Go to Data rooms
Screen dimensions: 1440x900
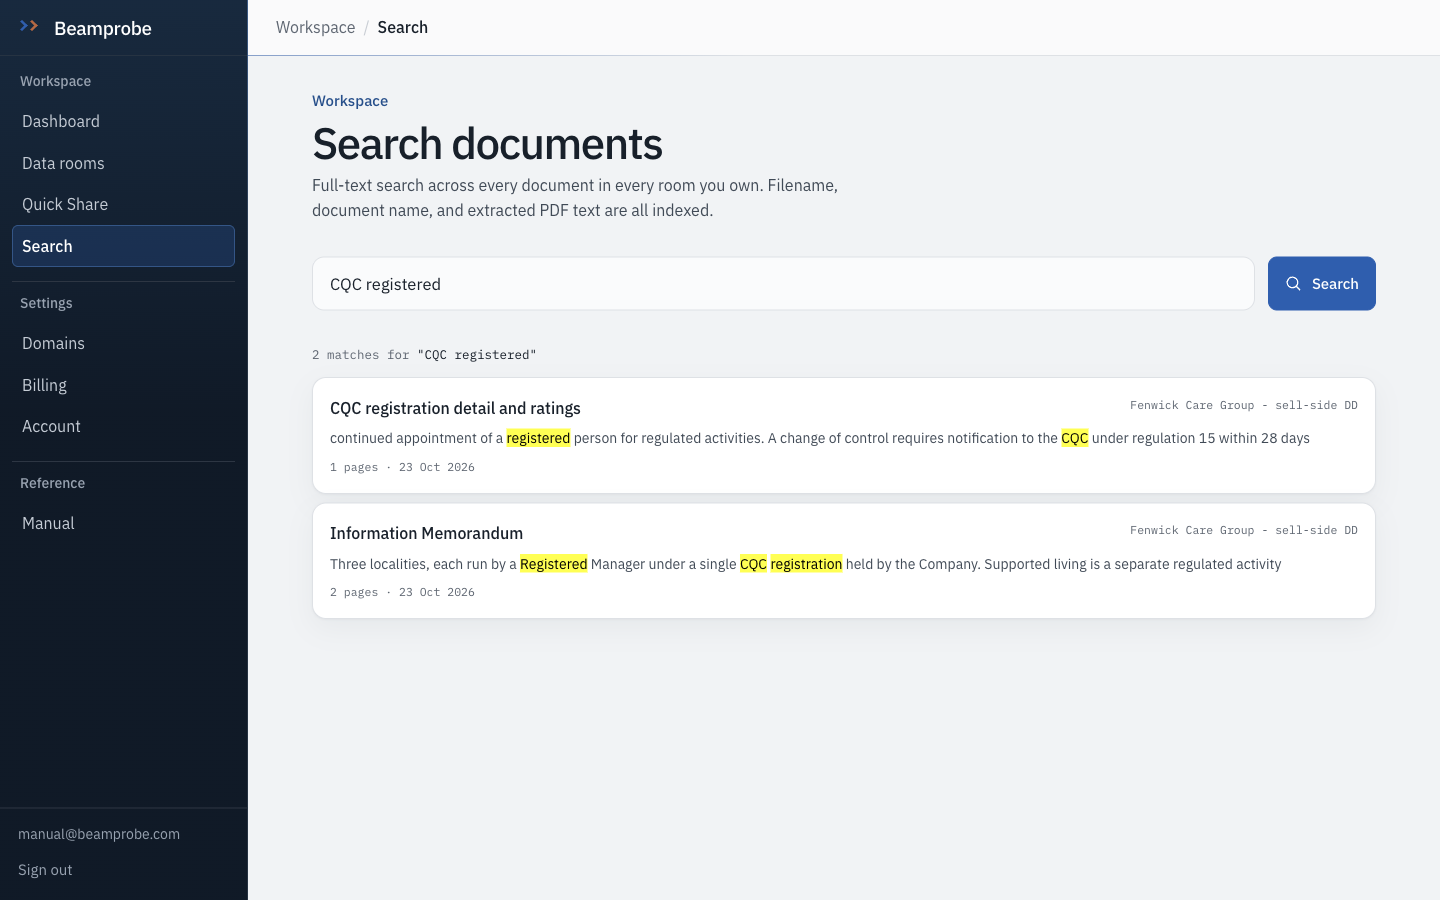coord(123,163)
